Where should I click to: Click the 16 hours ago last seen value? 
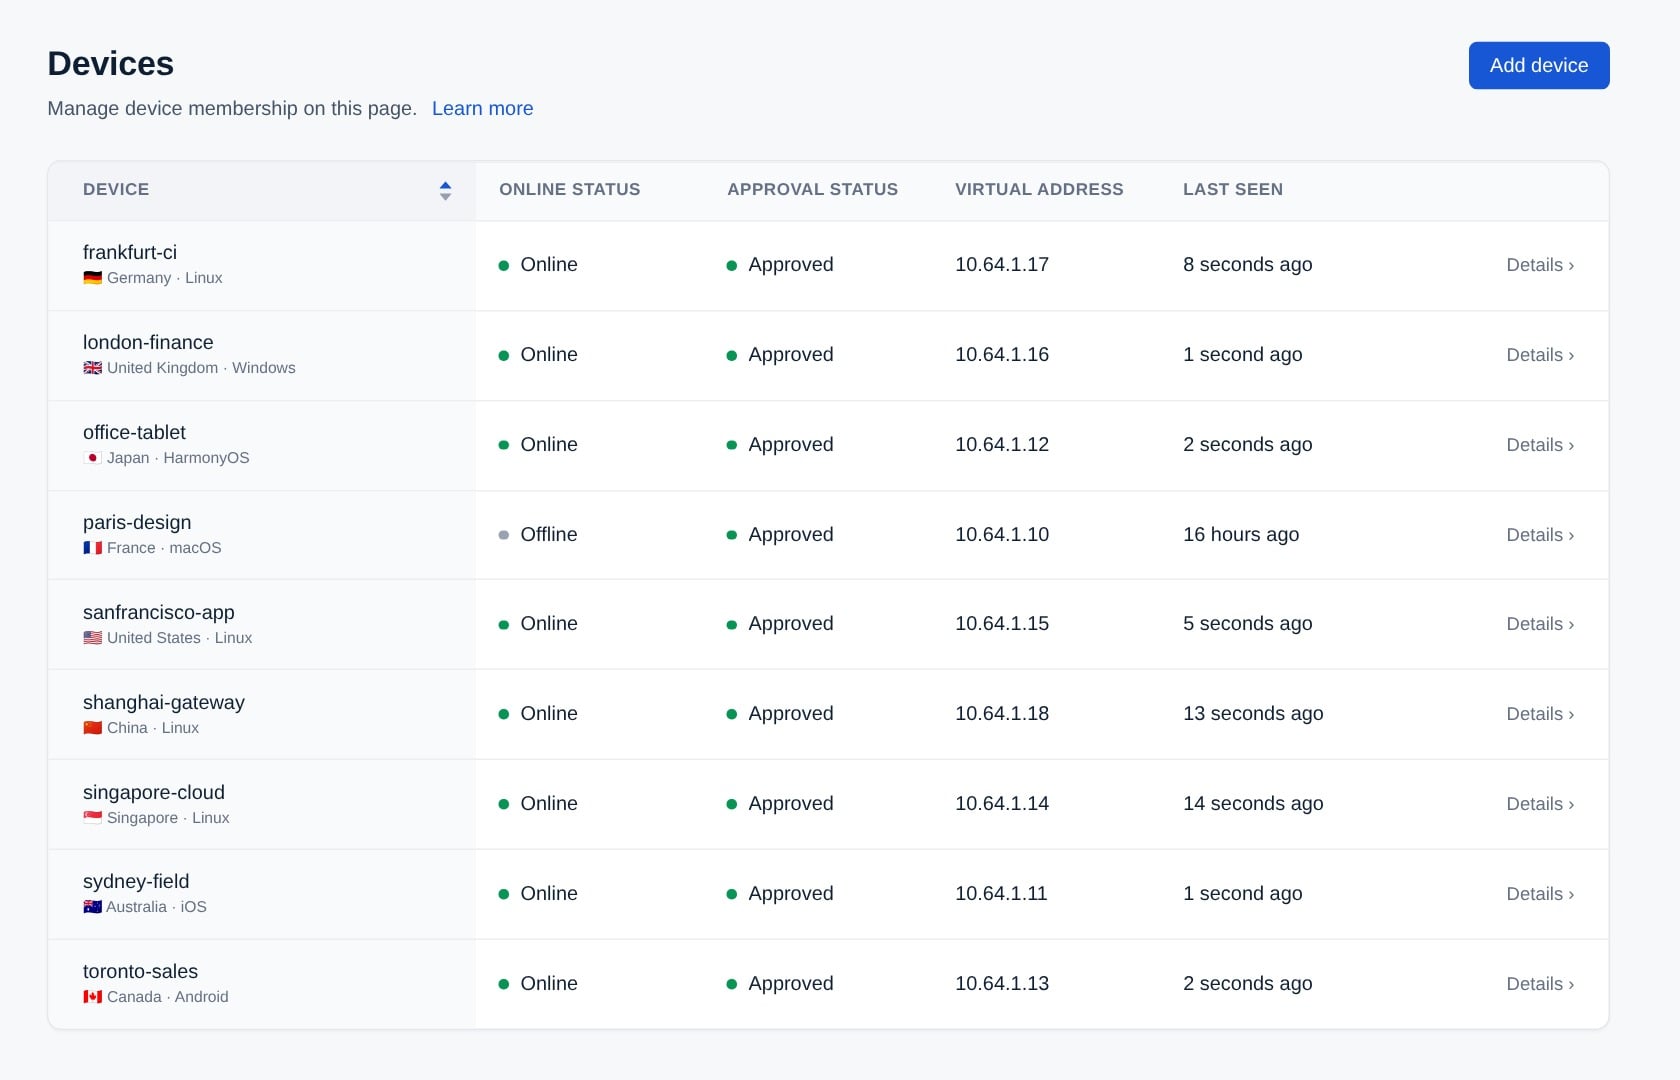coord(1241,534)
